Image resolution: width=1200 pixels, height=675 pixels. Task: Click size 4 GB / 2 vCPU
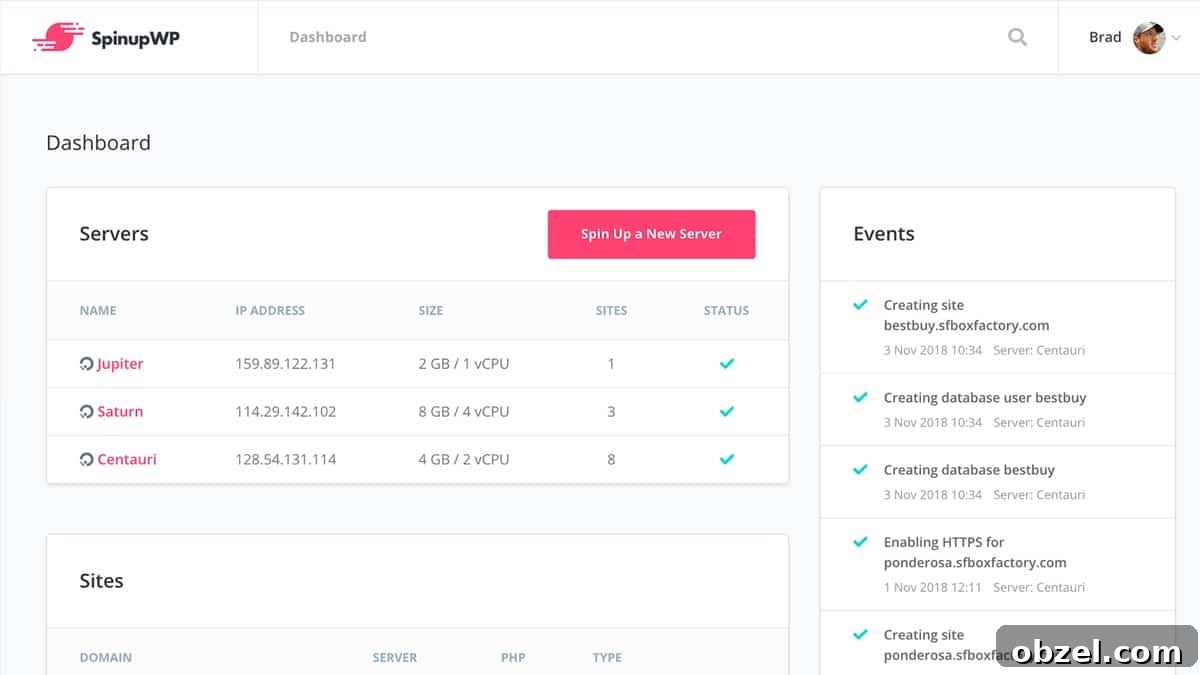464,460
